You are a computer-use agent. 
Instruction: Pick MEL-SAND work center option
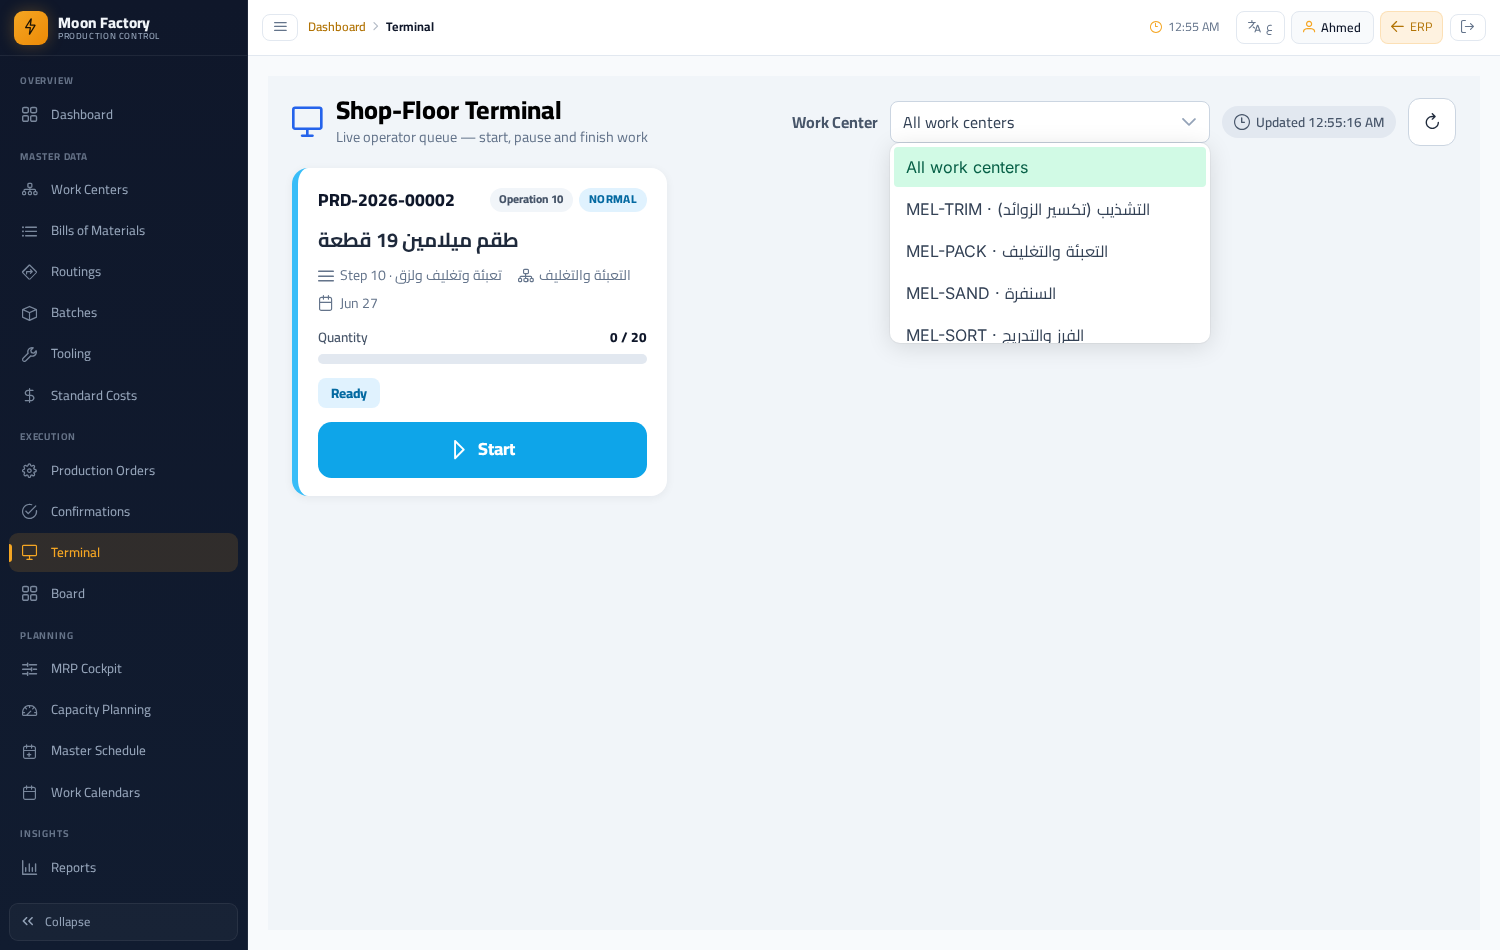[1050, 293]
